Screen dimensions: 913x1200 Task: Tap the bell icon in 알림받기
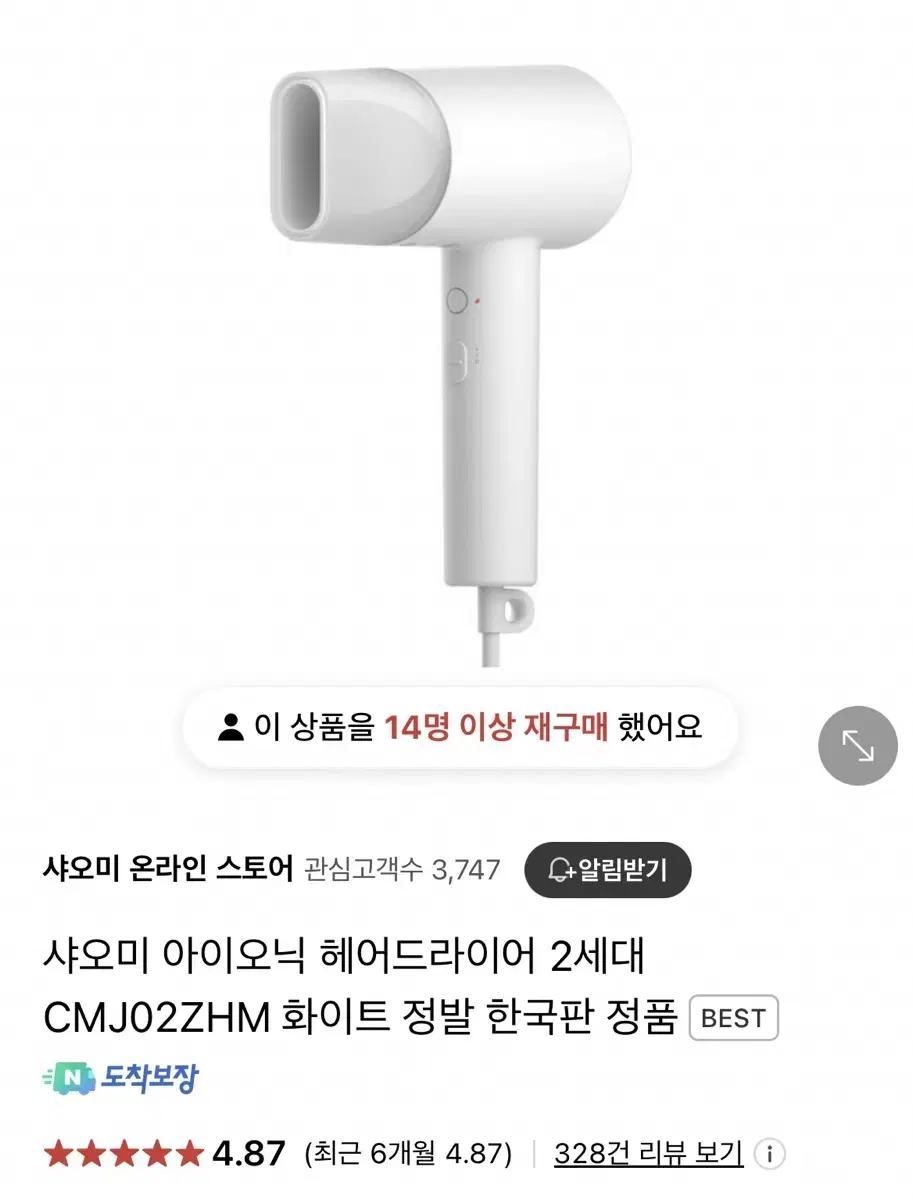pos(562,870)
